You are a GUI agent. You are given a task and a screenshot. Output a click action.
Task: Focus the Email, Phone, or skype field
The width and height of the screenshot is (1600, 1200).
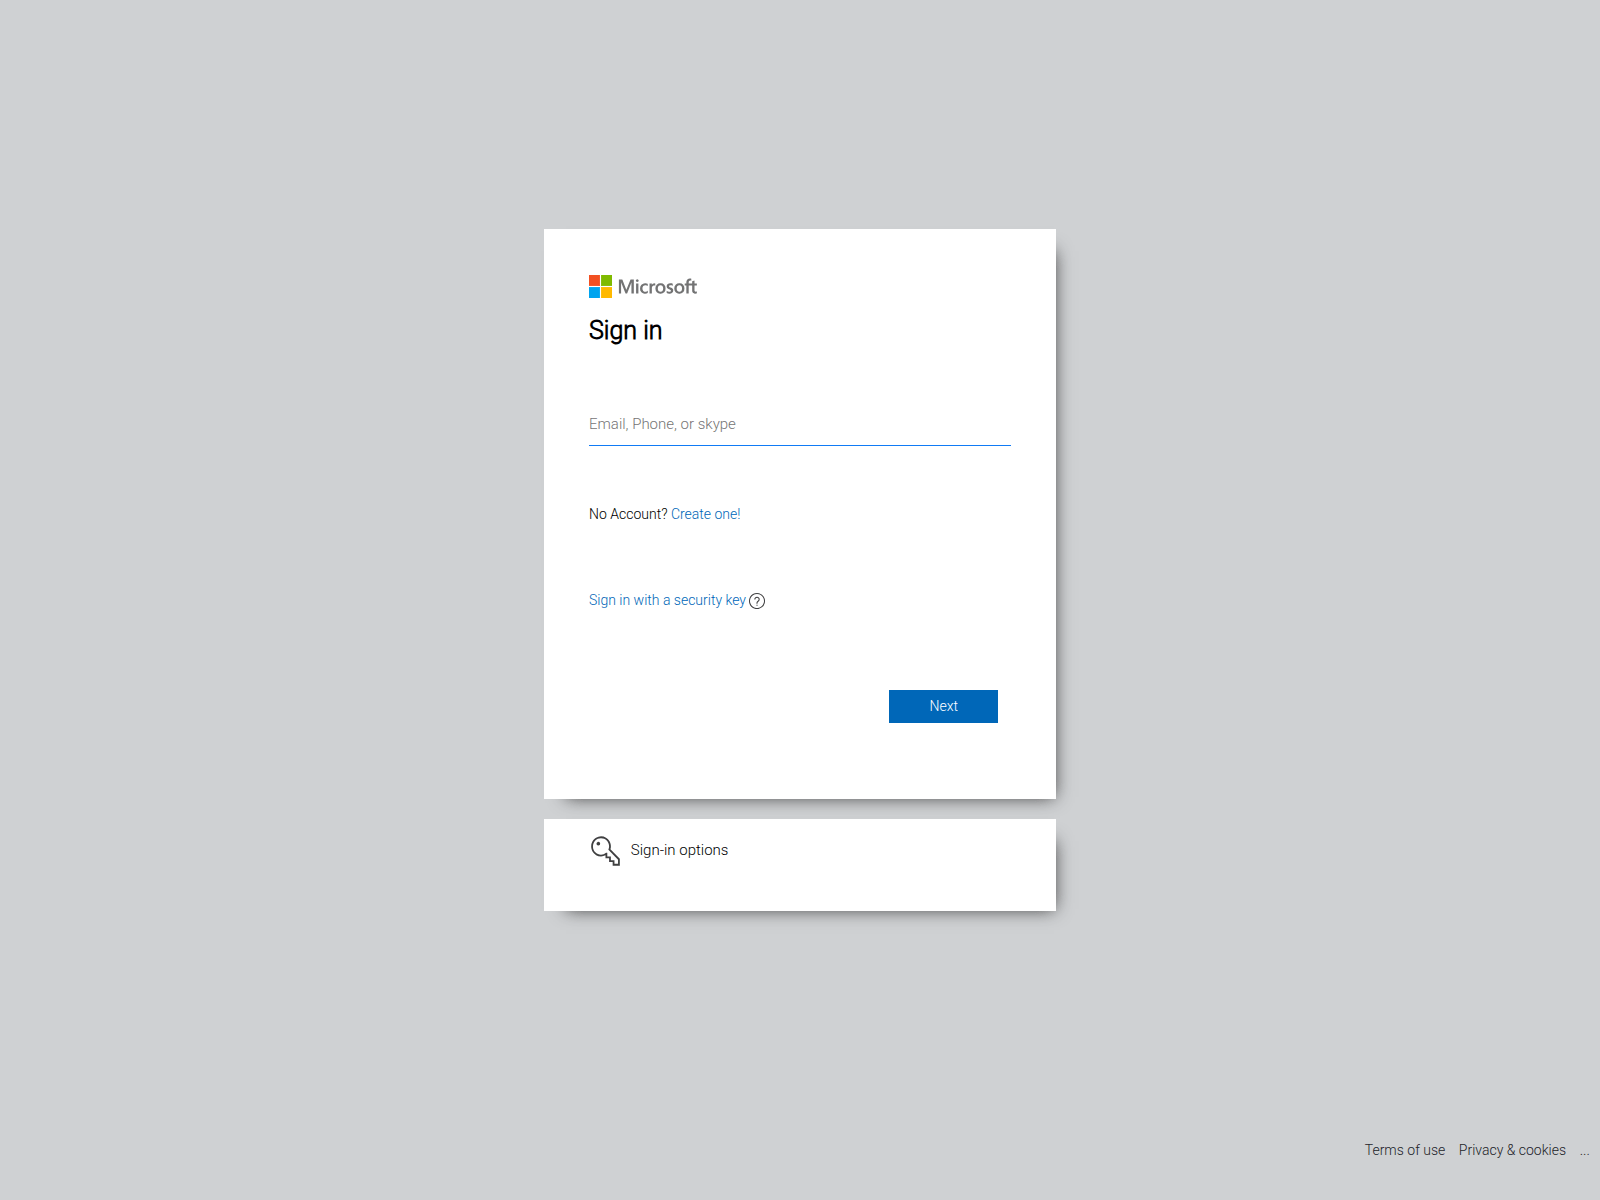pyautogui.click(x=799, y=424)
